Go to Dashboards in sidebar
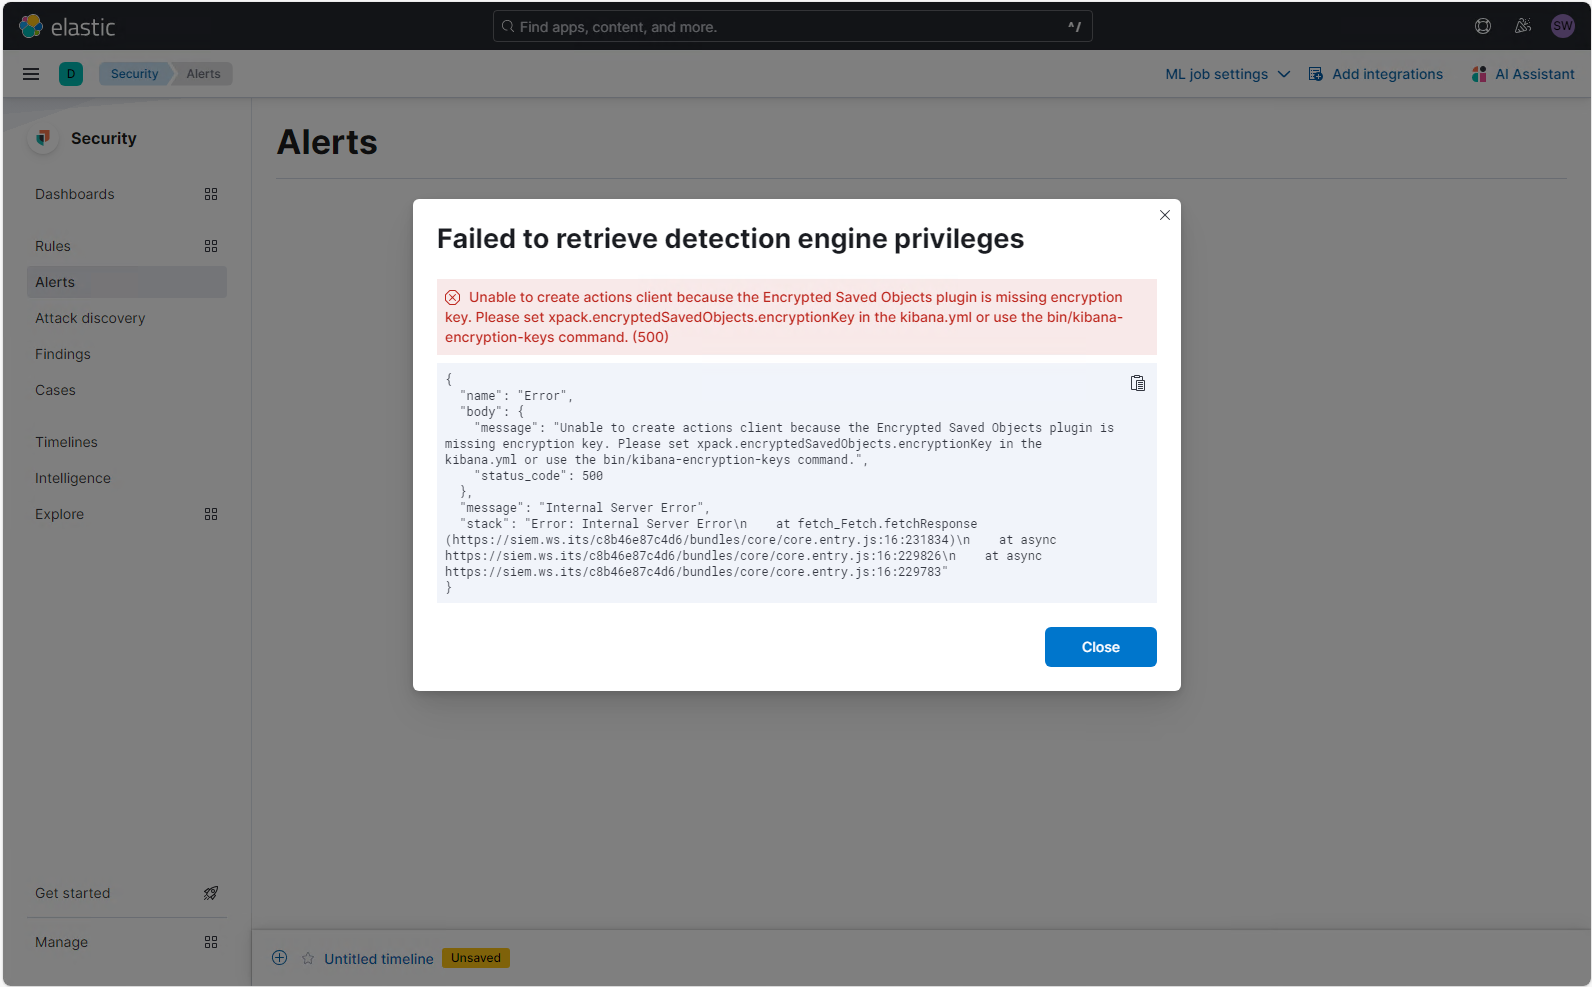 [75, 194]
